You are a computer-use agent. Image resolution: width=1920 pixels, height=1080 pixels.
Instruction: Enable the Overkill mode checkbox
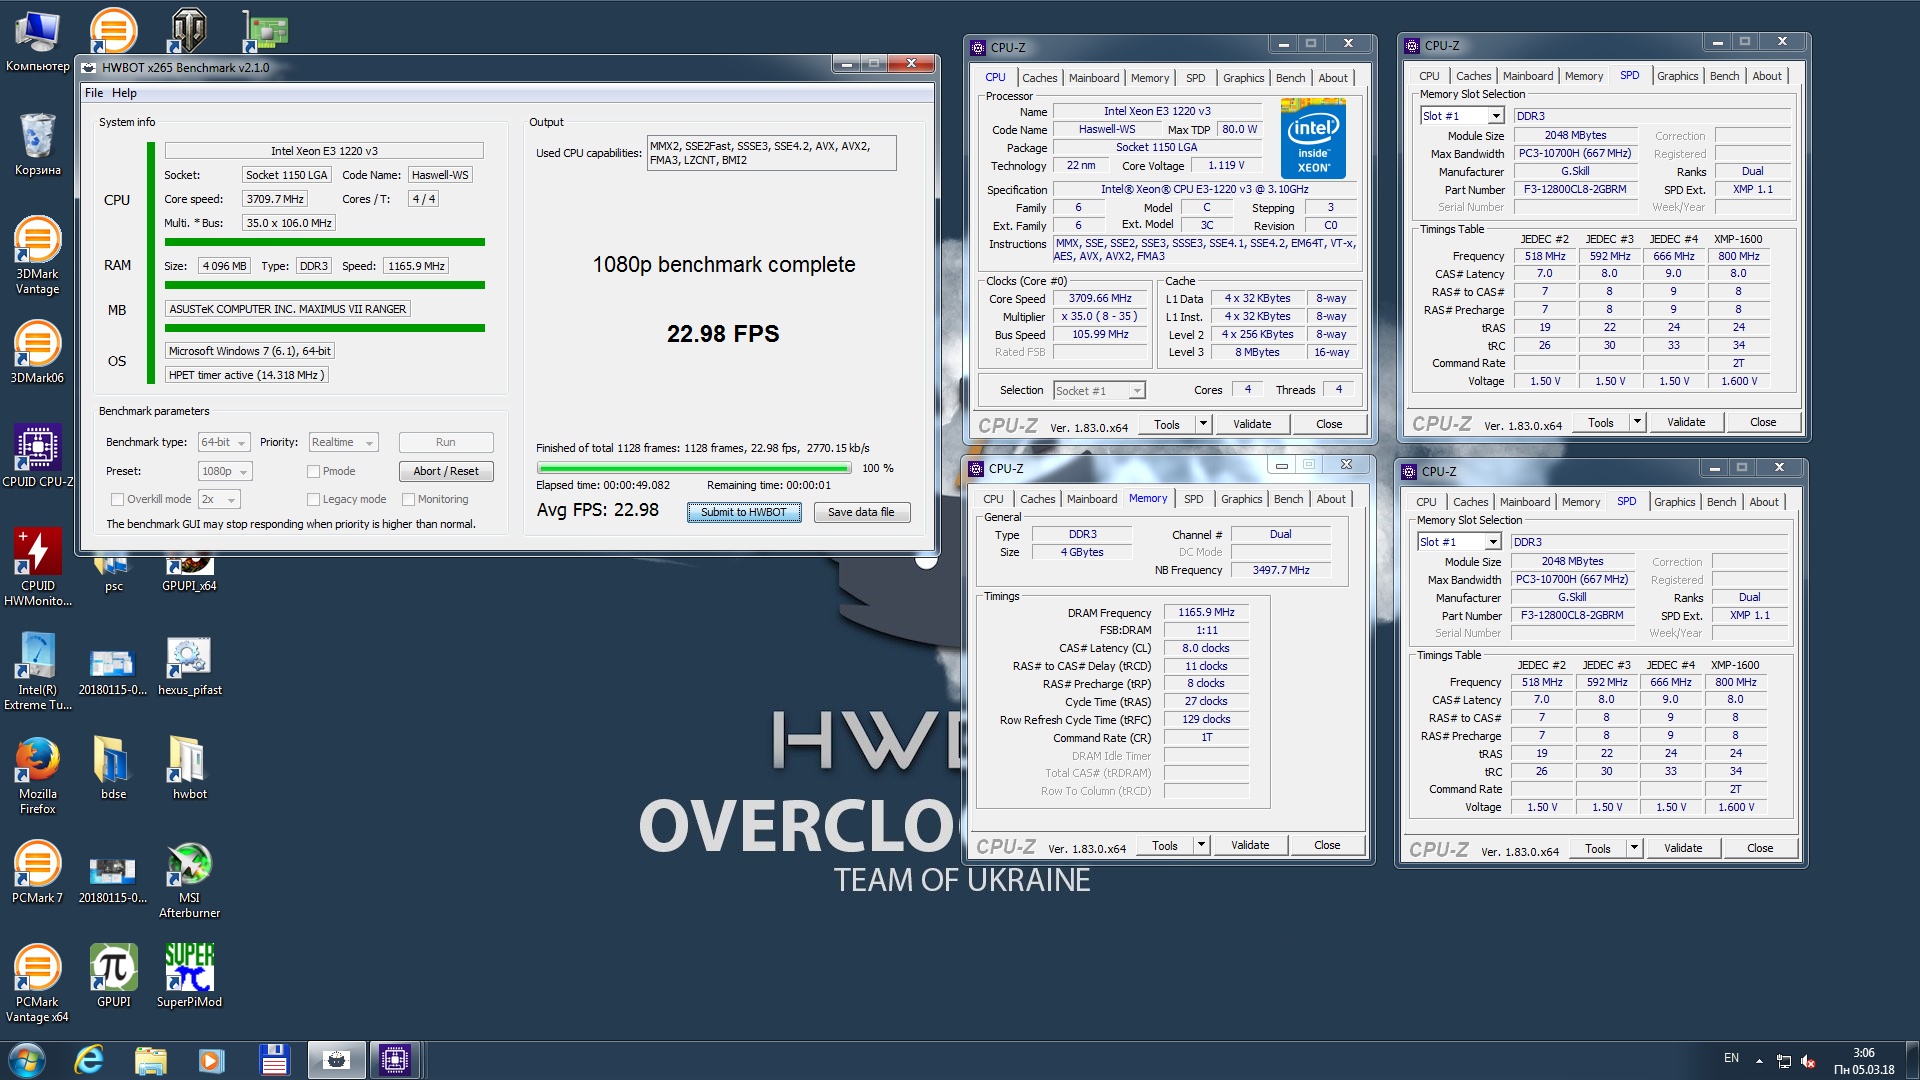pos(117,500)
